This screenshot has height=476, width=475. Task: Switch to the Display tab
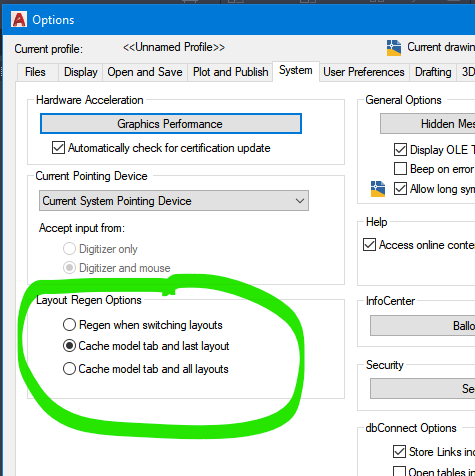81,72
